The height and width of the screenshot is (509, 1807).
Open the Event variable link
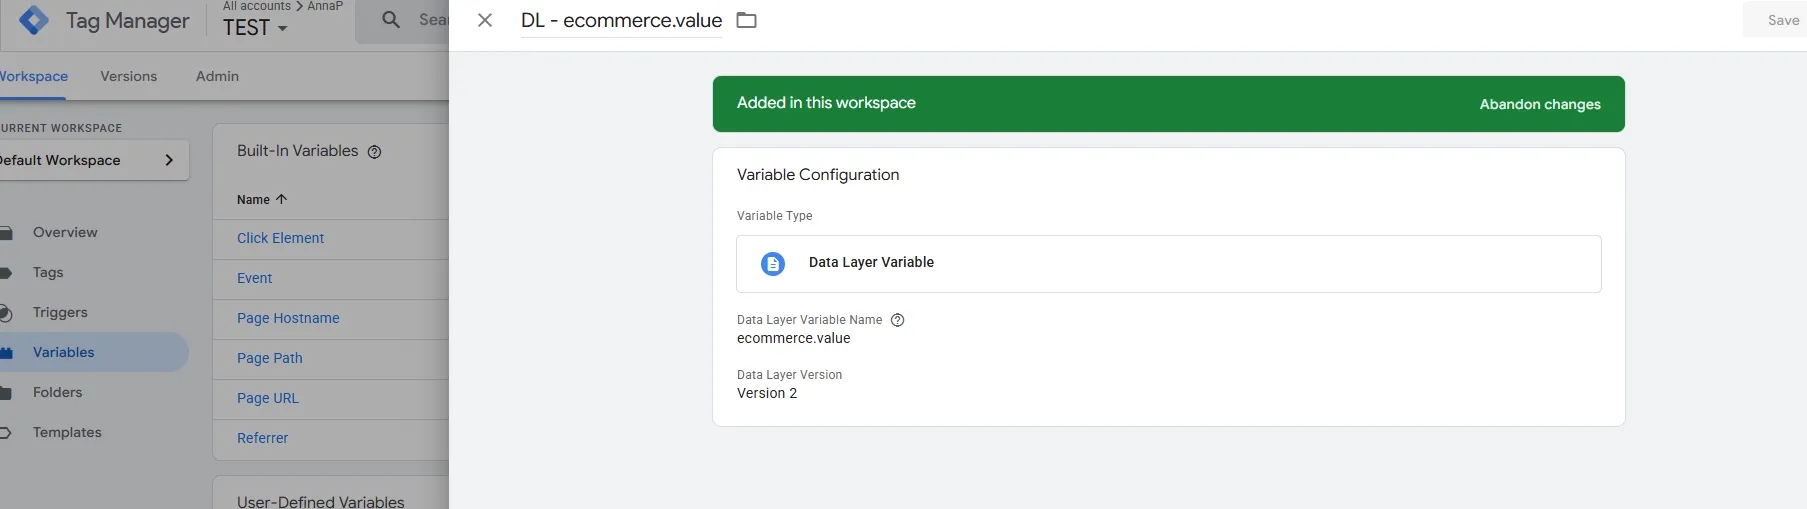[254, 278]
